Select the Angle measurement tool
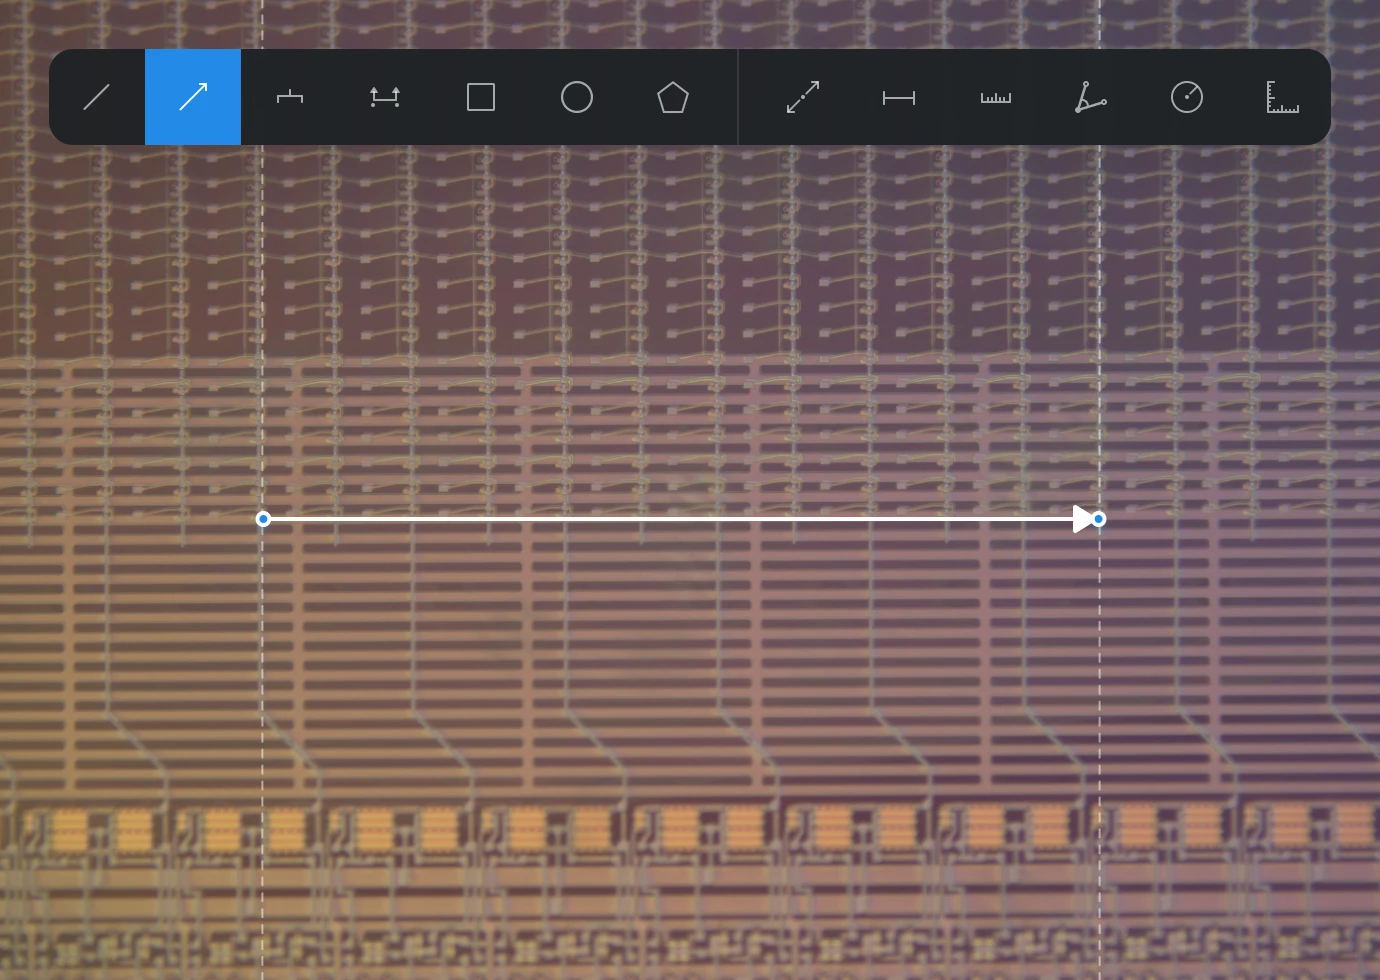This screenshot has width=1380, height=980. [1091, 97]
